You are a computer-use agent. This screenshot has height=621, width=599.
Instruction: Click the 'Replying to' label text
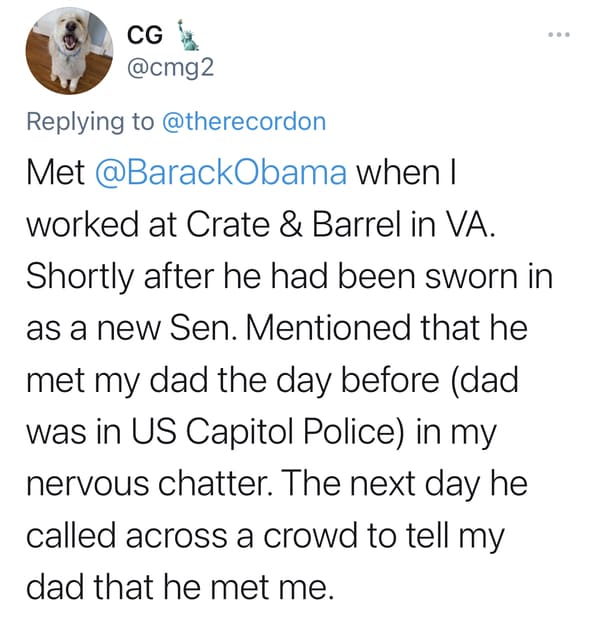pyautogui.click(x=90, y=122)
